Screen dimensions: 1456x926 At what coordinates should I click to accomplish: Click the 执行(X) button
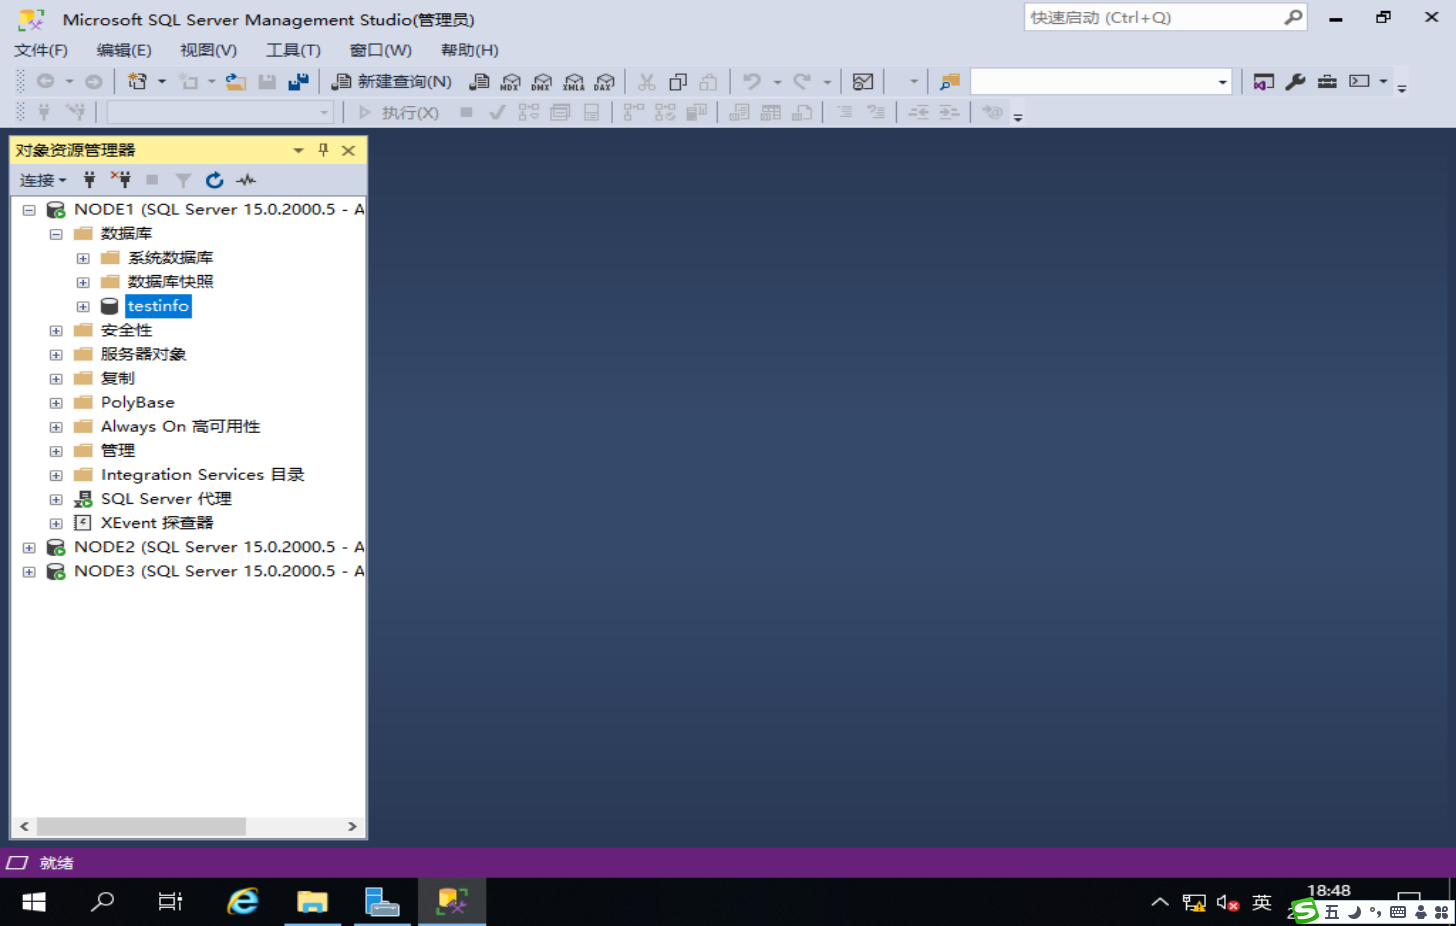[399, 113]
